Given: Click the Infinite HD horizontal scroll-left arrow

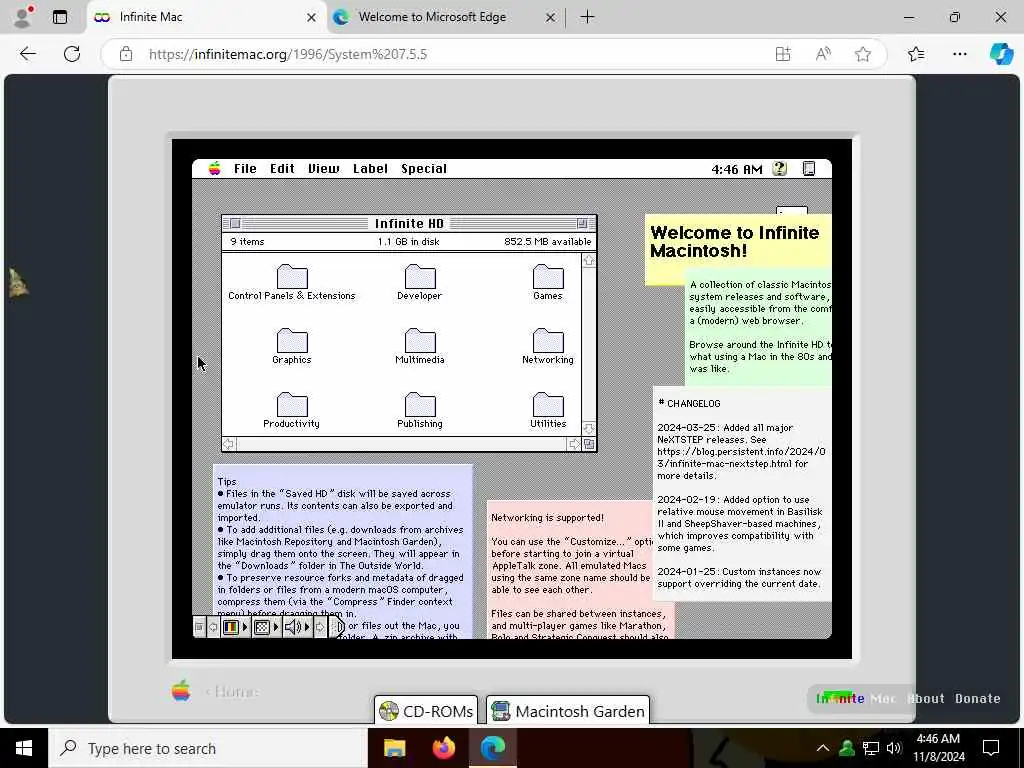Looking at the screenshot, I should point(229,444).
